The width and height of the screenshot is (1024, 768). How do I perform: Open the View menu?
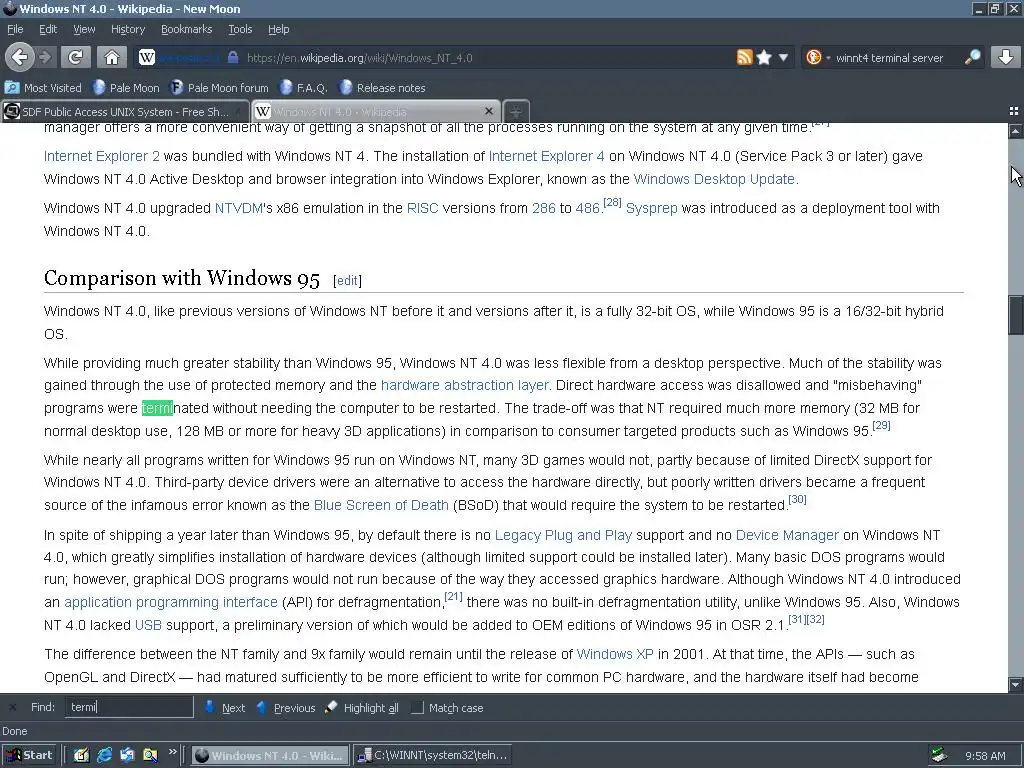(84, 29)
